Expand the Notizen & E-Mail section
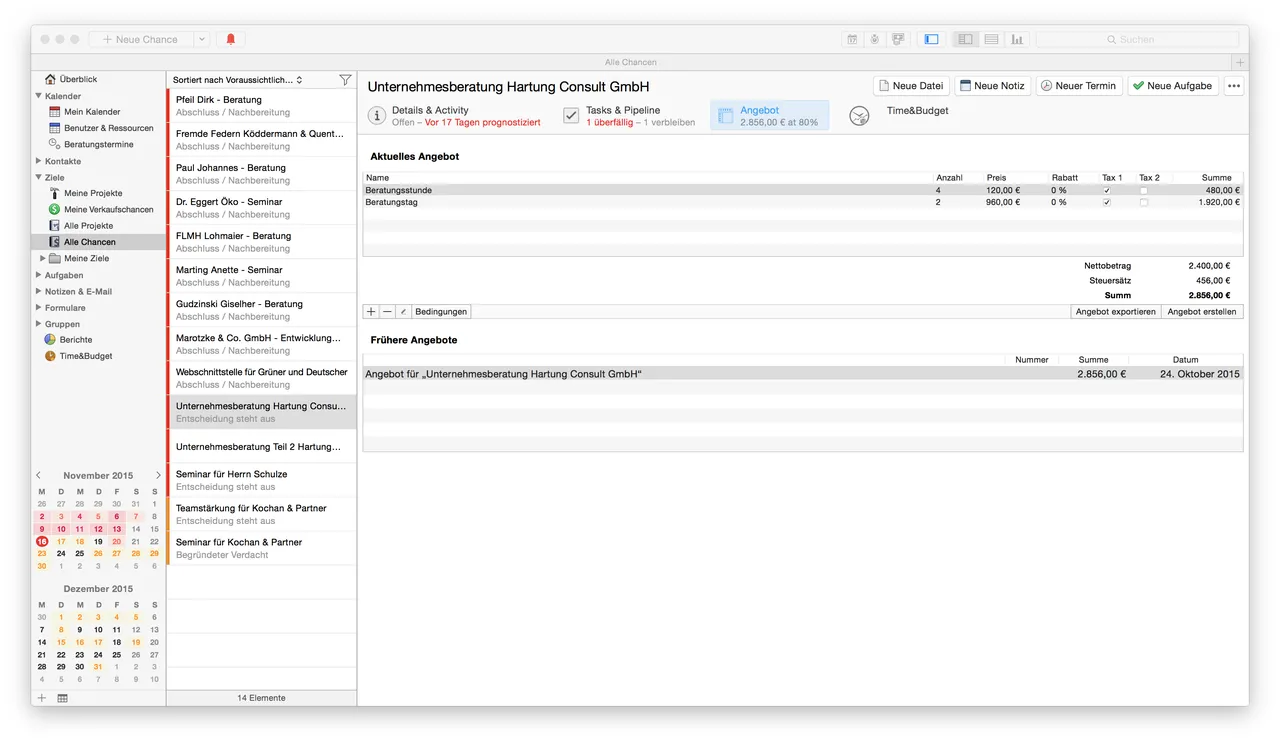This screenshot has width=1280, height=743. coord(38,291)
